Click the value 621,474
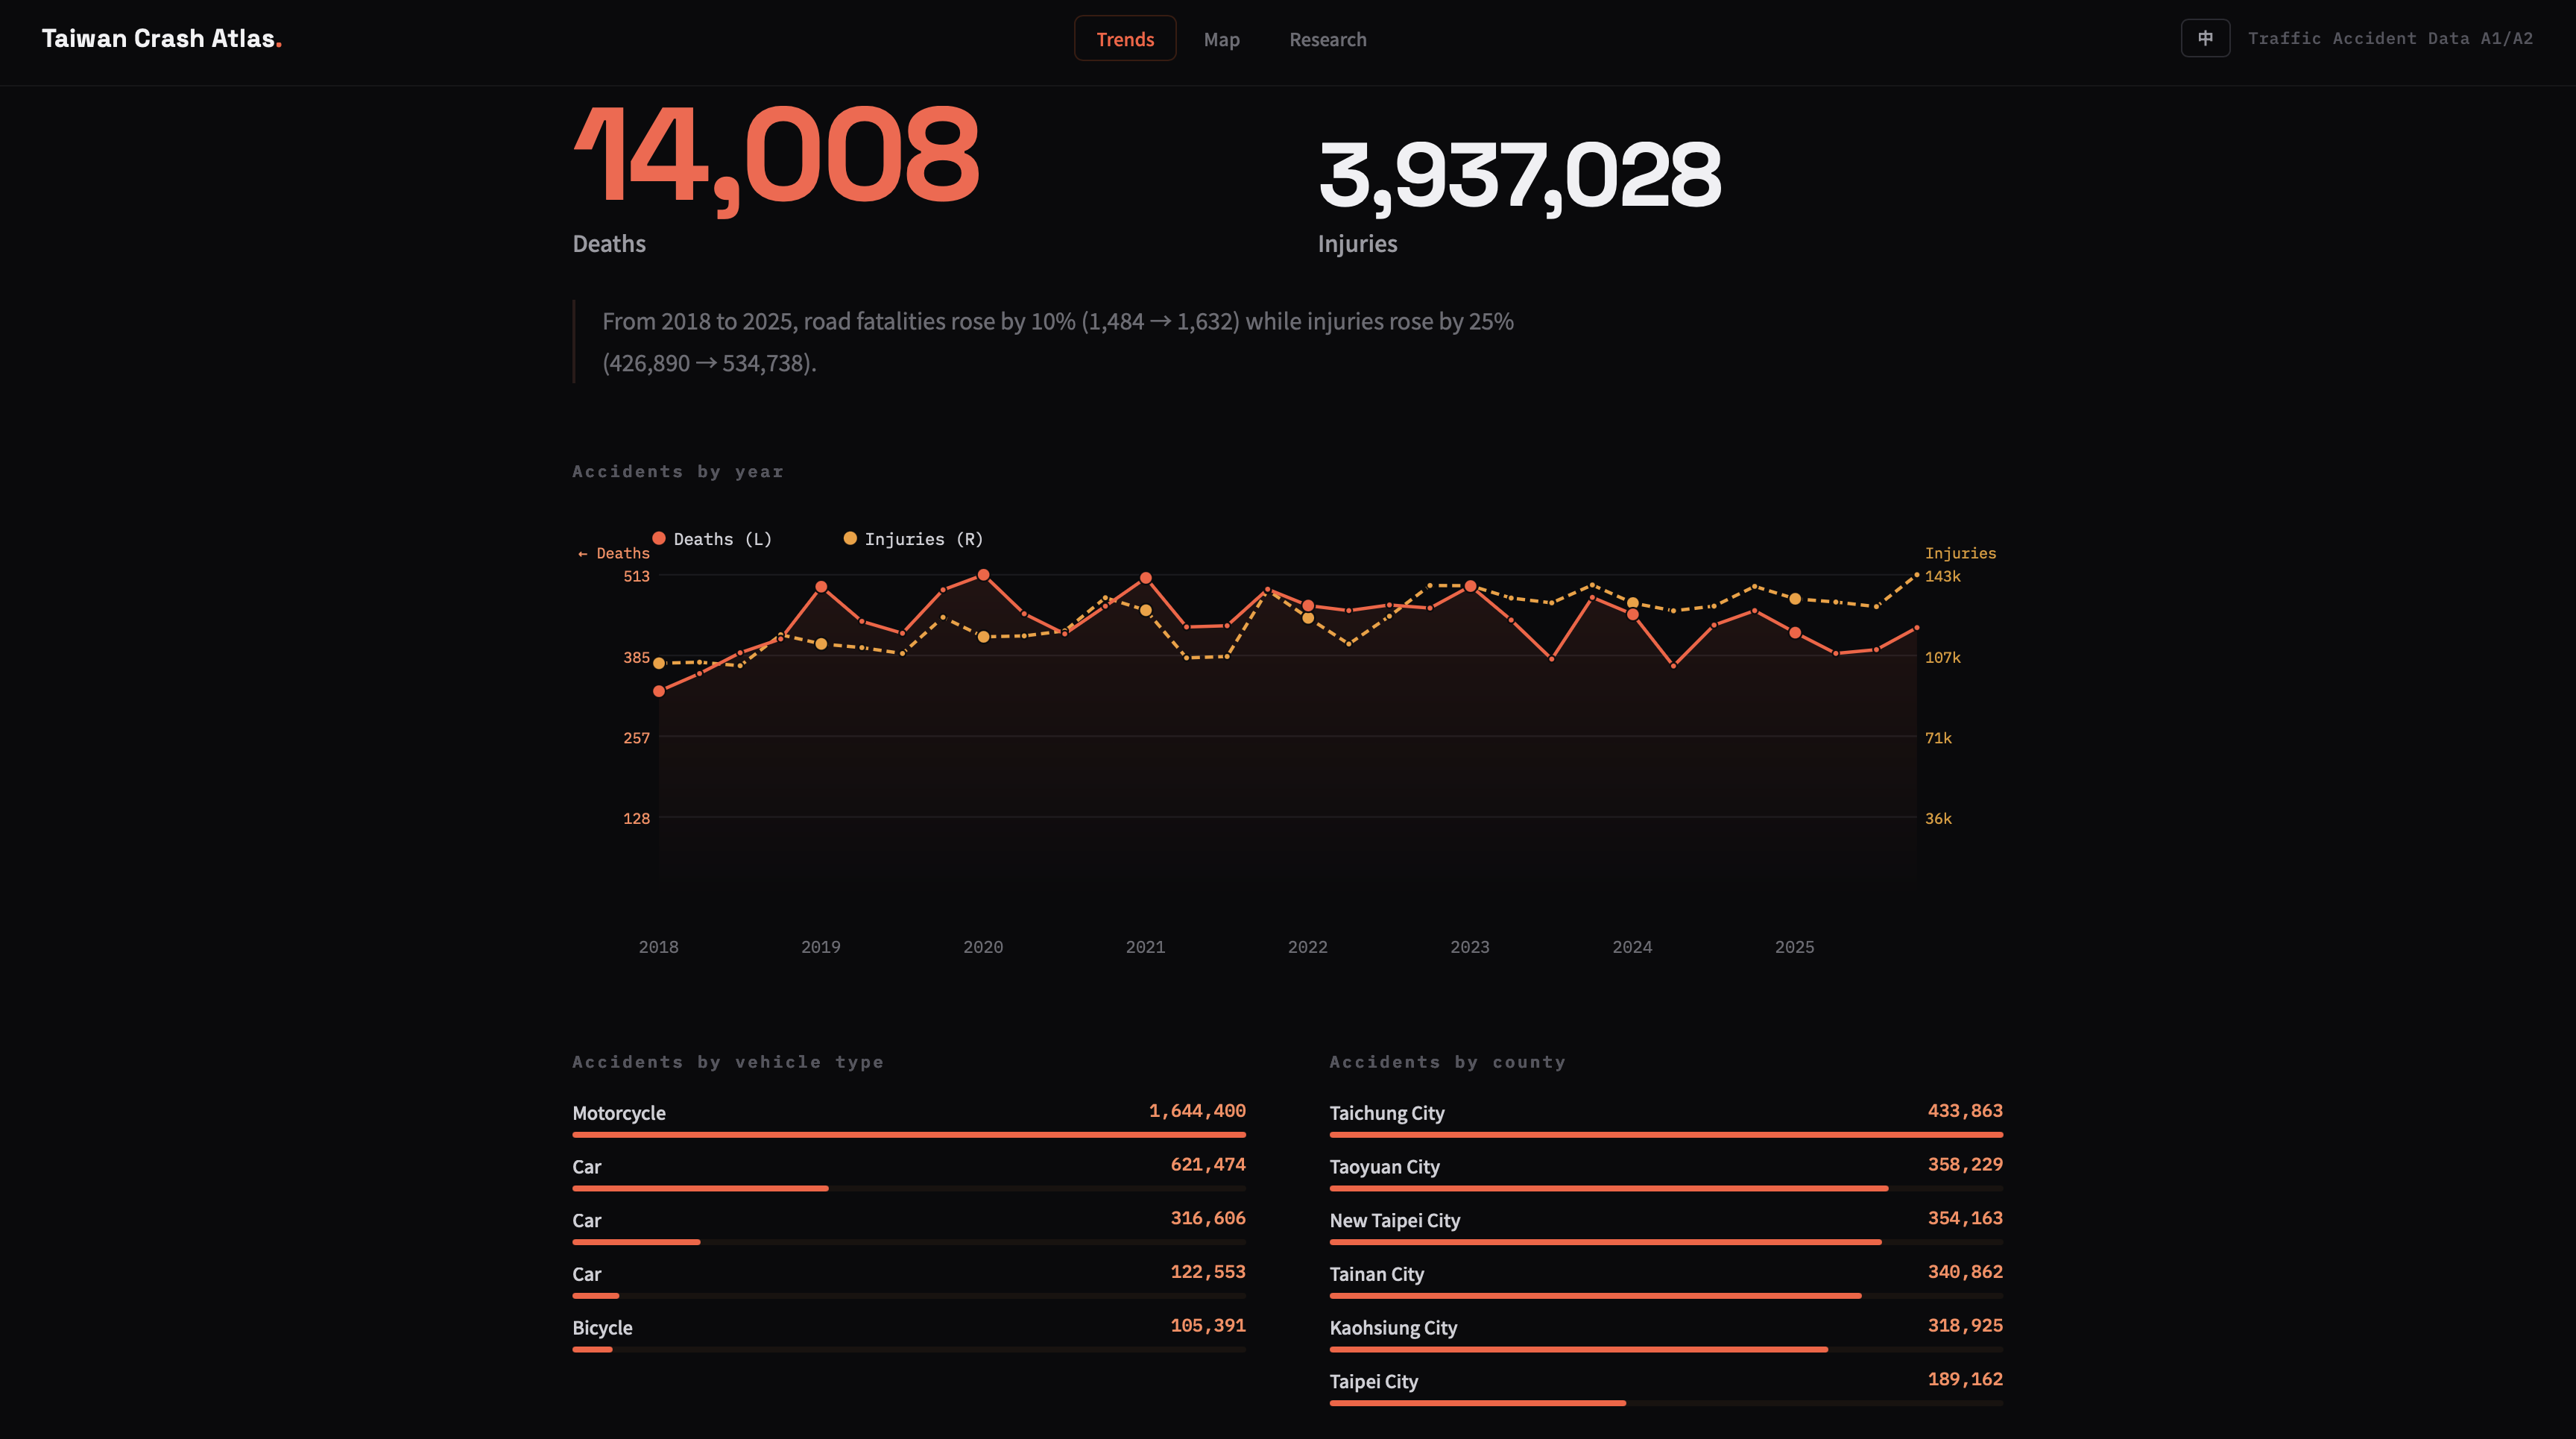 (x=1208, y=1164)
